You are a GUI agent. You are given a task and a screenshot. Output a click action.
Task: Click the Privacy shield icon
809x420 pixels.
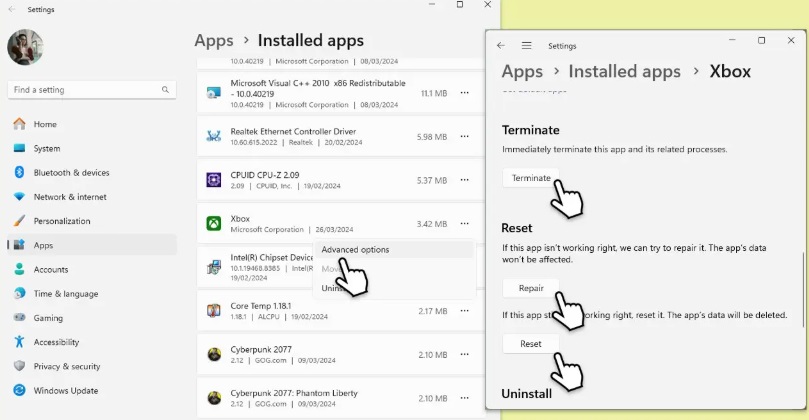[x=19, y=366]
